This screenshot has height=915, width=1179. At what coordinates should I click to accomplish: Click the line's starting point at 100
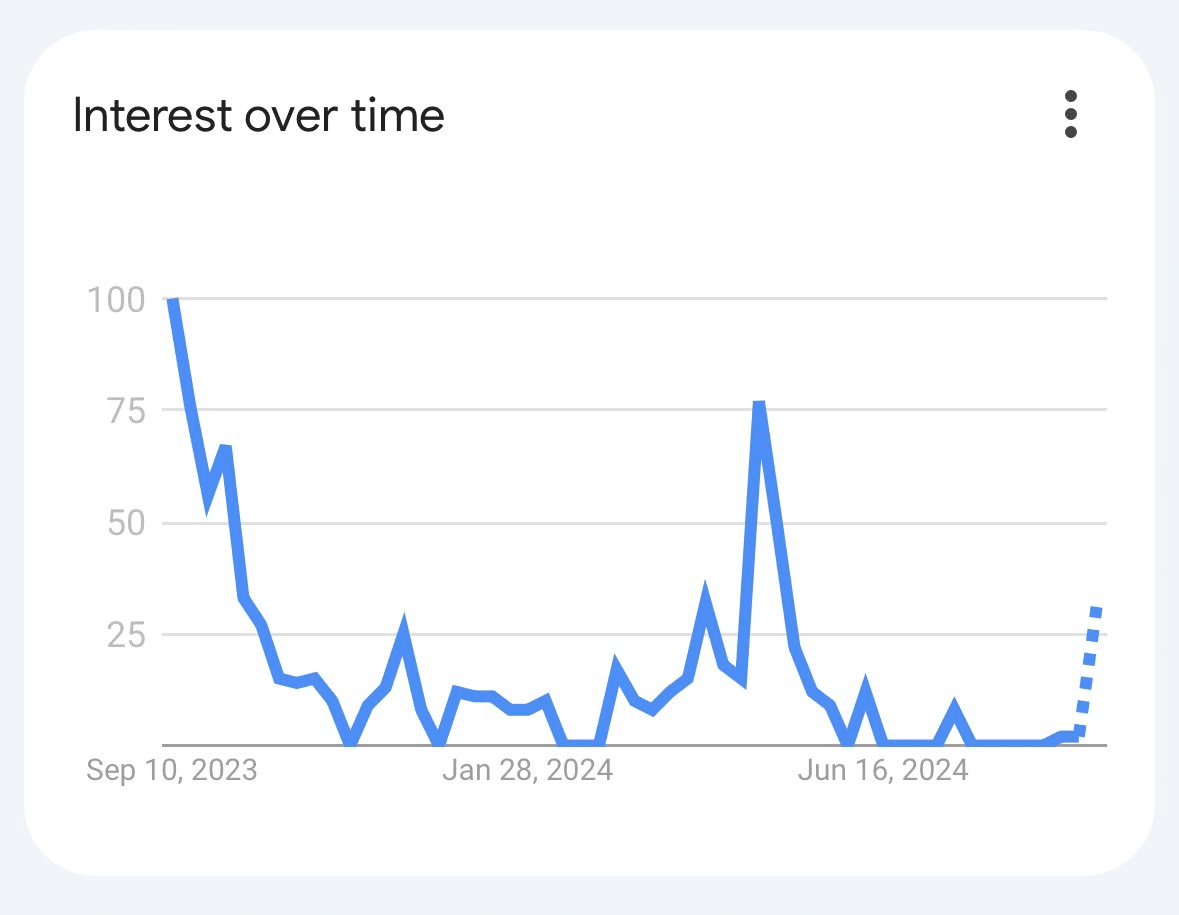[173, 300]
